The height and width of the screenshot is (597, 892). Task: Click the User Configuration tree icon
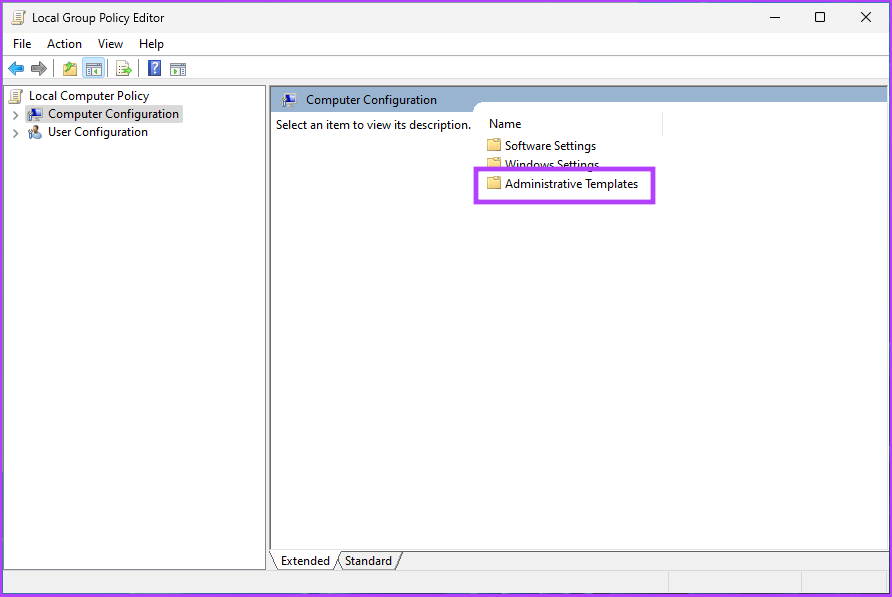coord(35,132)
